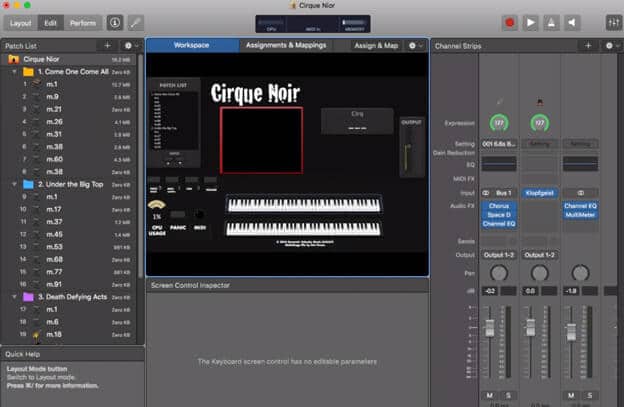This screenshot has width=624, height=407.
Task: Open the mixer sliders icon at top right
Action: click(x=614, y=23)
